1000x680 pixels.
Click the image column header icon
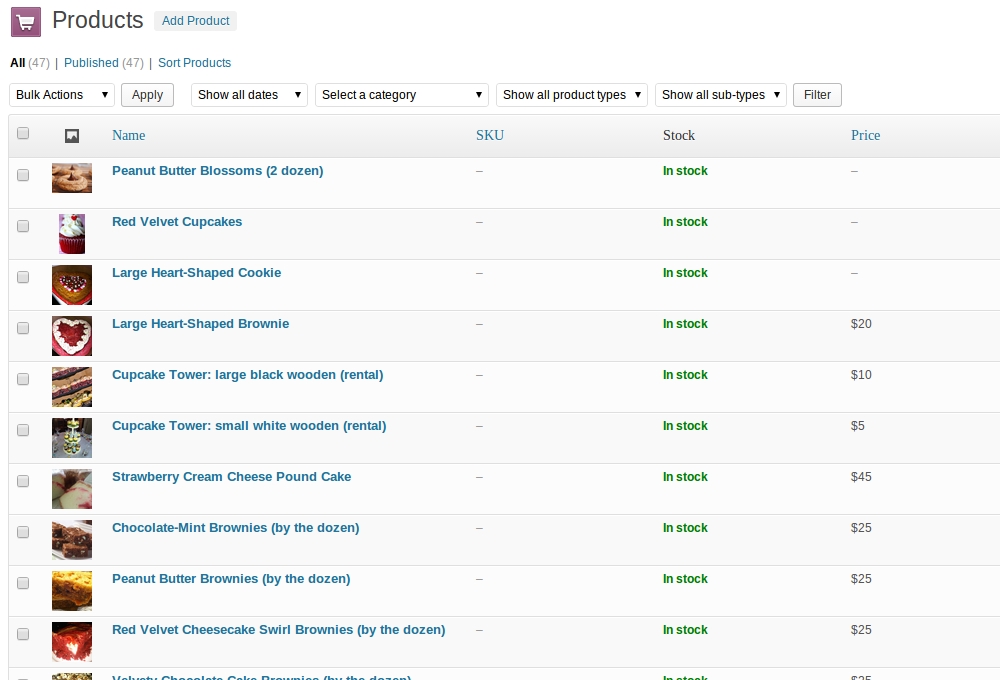tap(72, 136)
